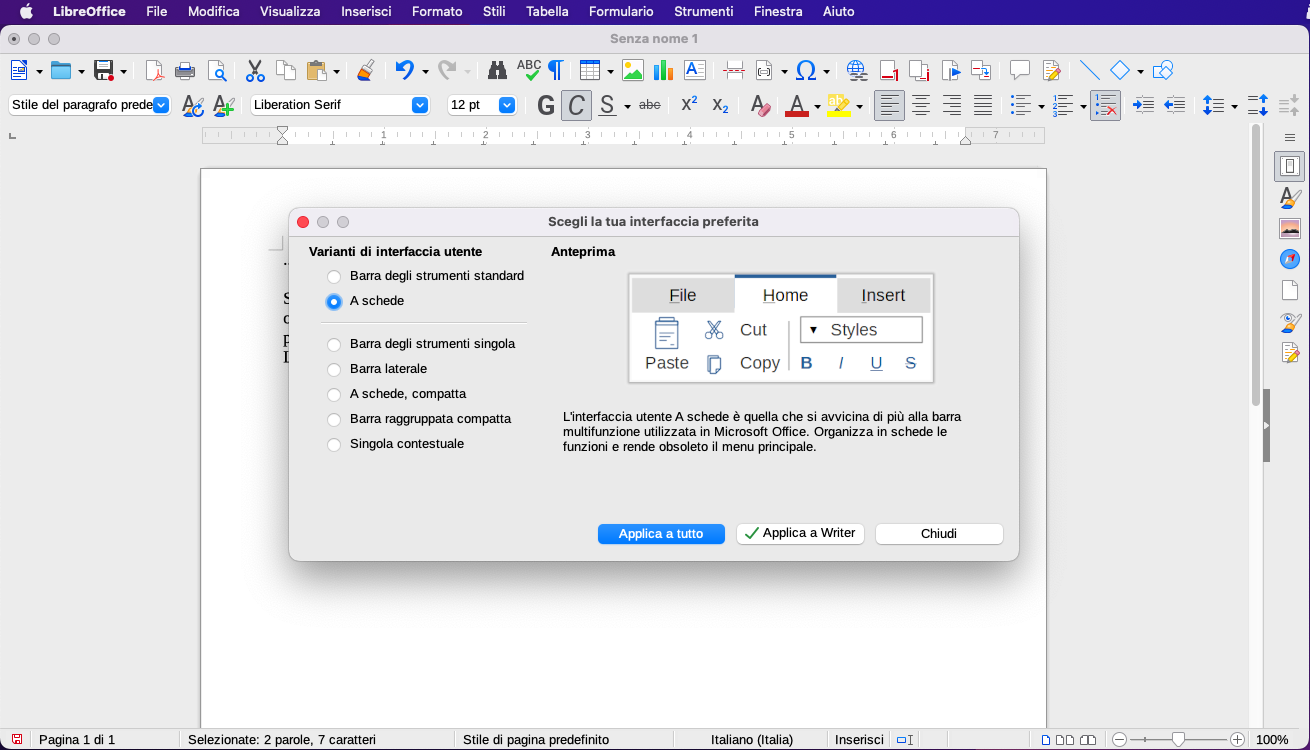This screenshot has width=1310, height=750.
Task: Click the zoom slider in status bar
Action: coord(1178,740)
